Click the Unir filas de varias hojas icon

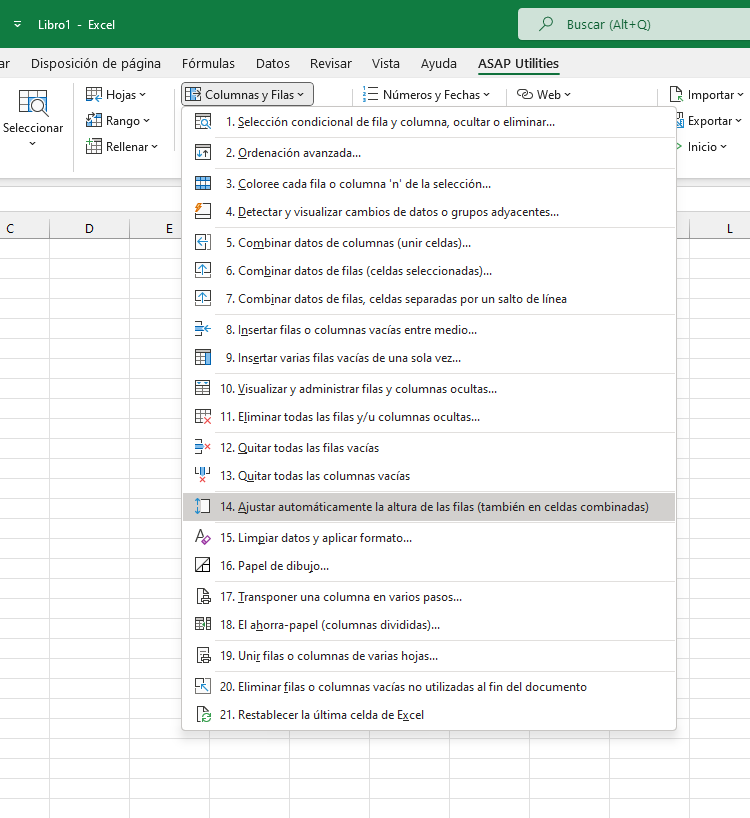point(202,655)
